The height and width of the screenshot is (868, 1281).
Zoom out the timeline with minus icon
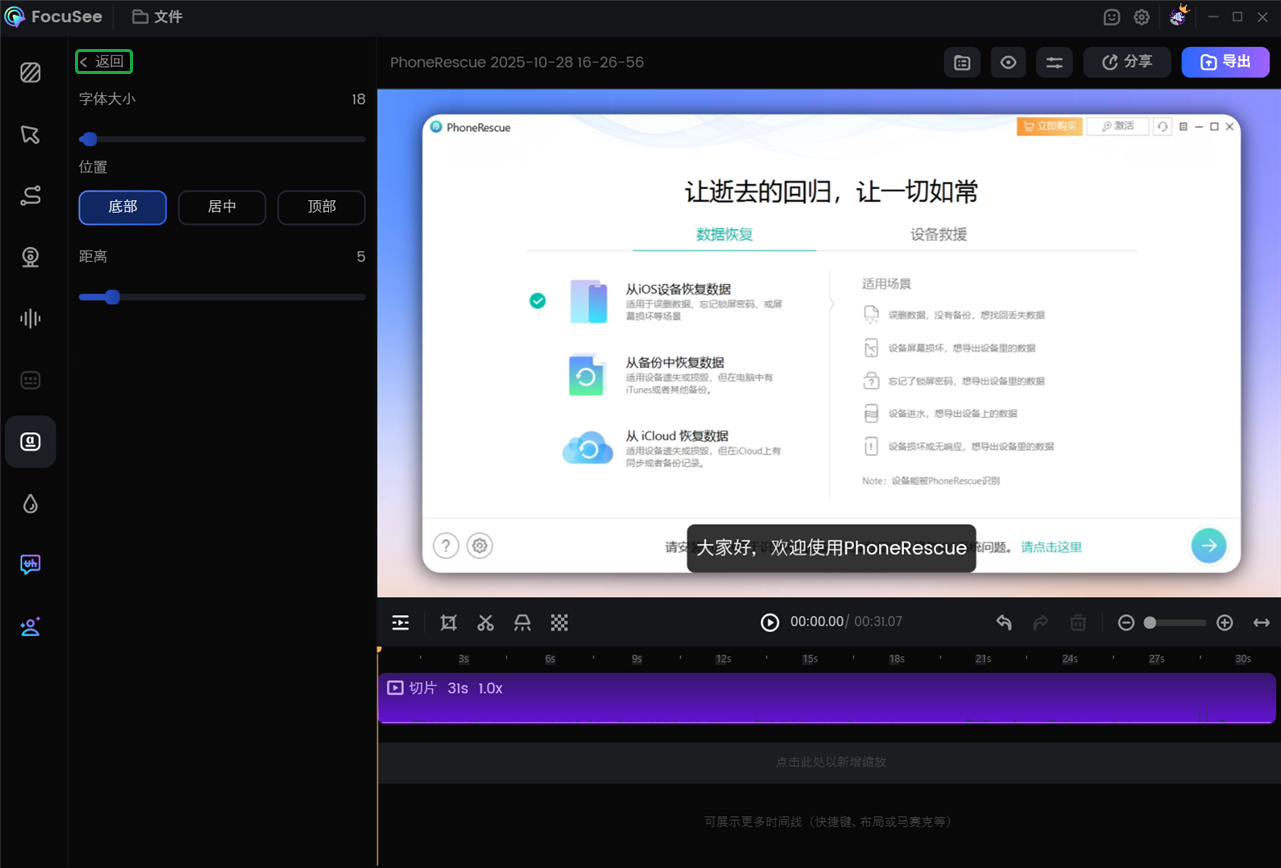pos(1126,622)
